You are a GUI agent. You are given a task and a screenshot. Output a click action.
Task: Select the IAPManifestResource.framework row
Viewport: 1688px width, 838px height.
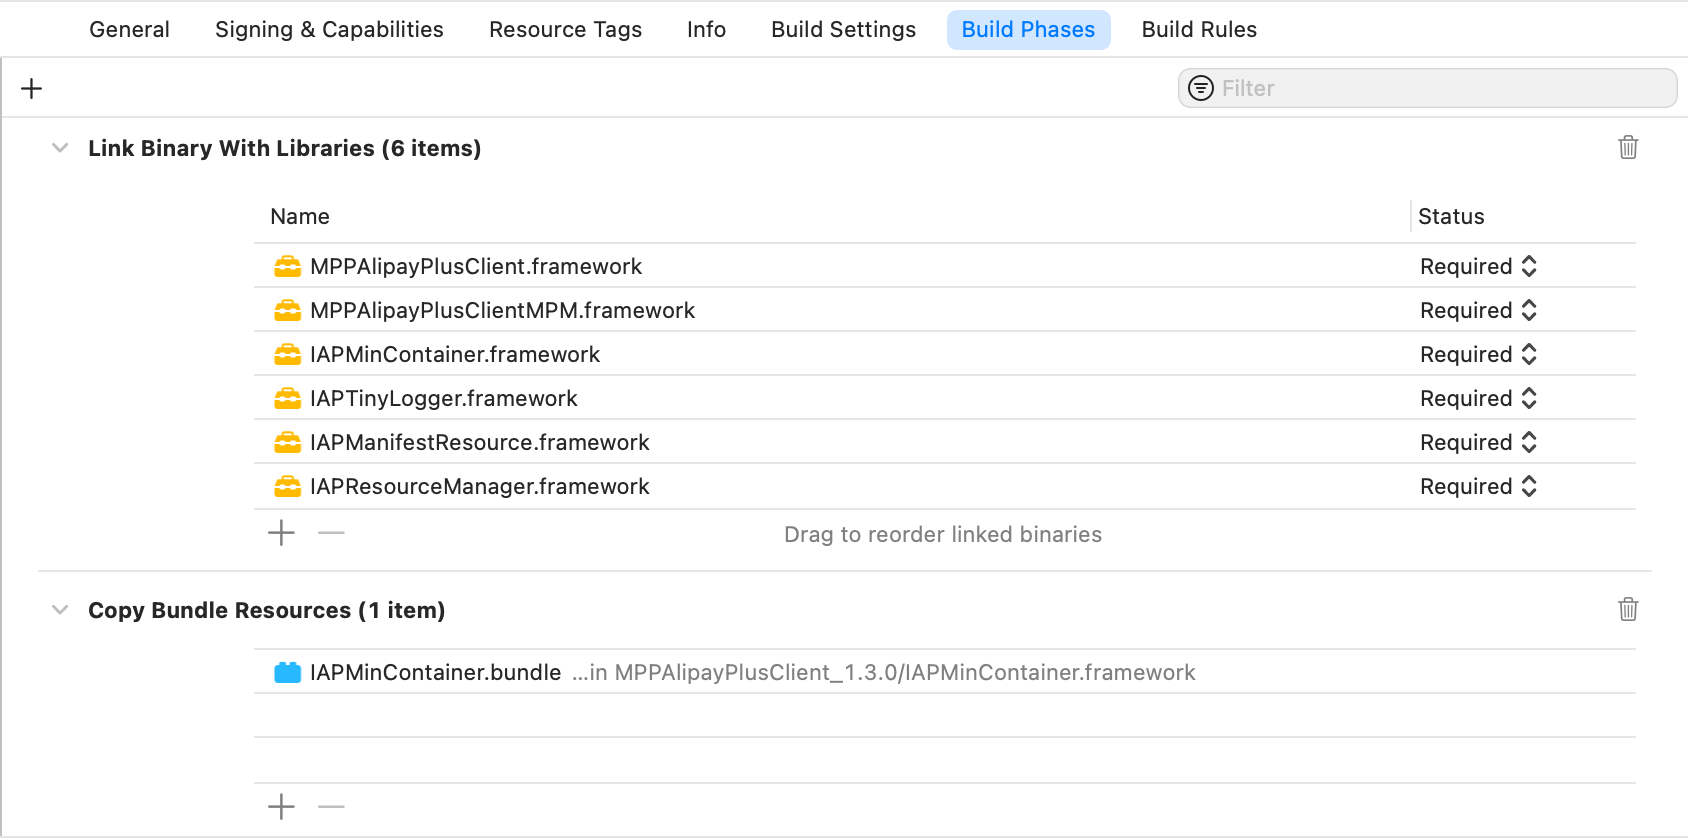click(x=945, y=442)
